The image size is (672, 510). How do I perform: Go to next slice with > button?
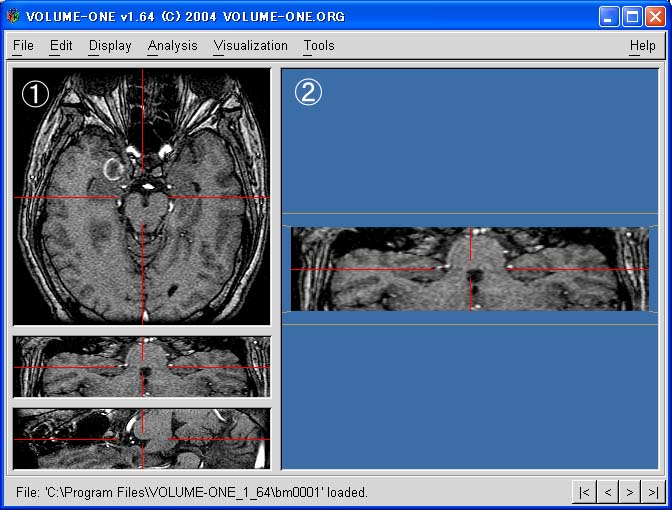[x=630, y=492]
